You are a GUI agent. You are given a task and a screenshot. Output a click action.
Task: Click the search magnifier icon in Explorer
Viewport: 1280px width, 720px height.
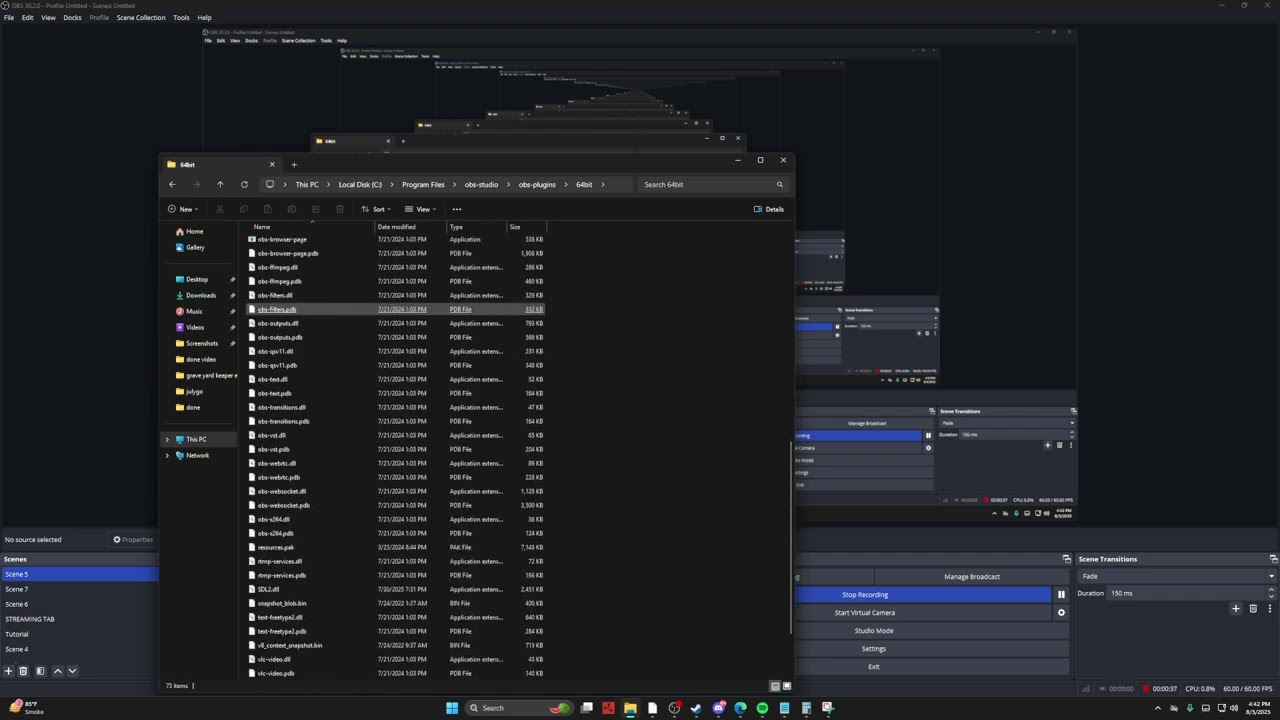(780, 185)
